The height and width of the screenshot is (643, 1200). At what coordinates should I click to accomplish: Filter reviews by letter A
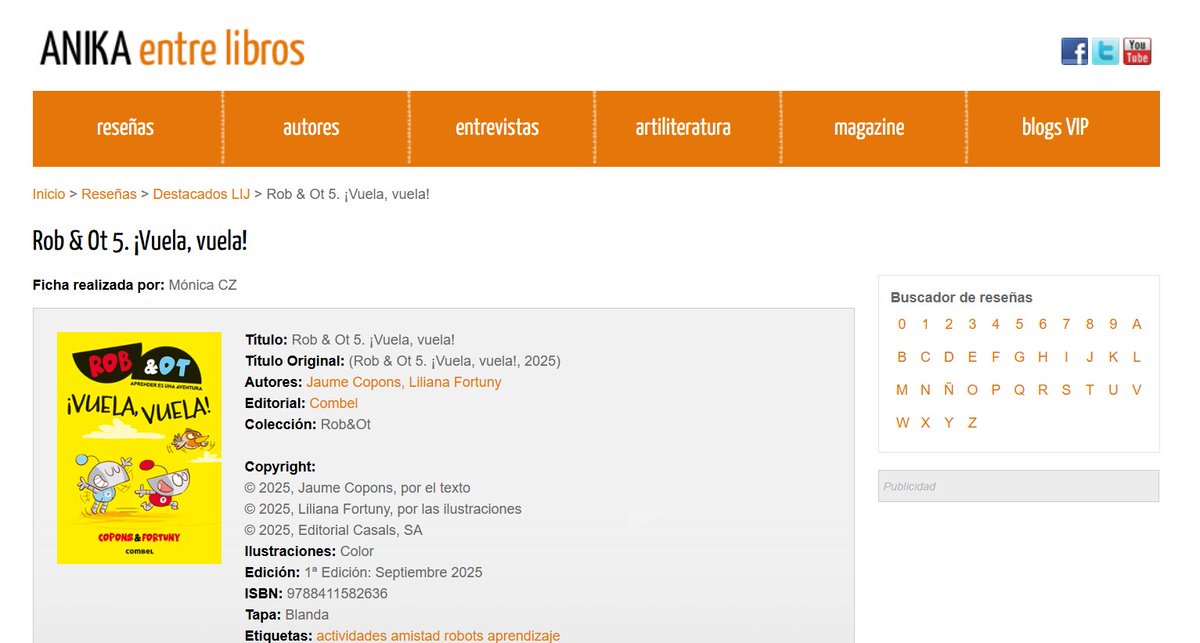[x=1137, y=324]
